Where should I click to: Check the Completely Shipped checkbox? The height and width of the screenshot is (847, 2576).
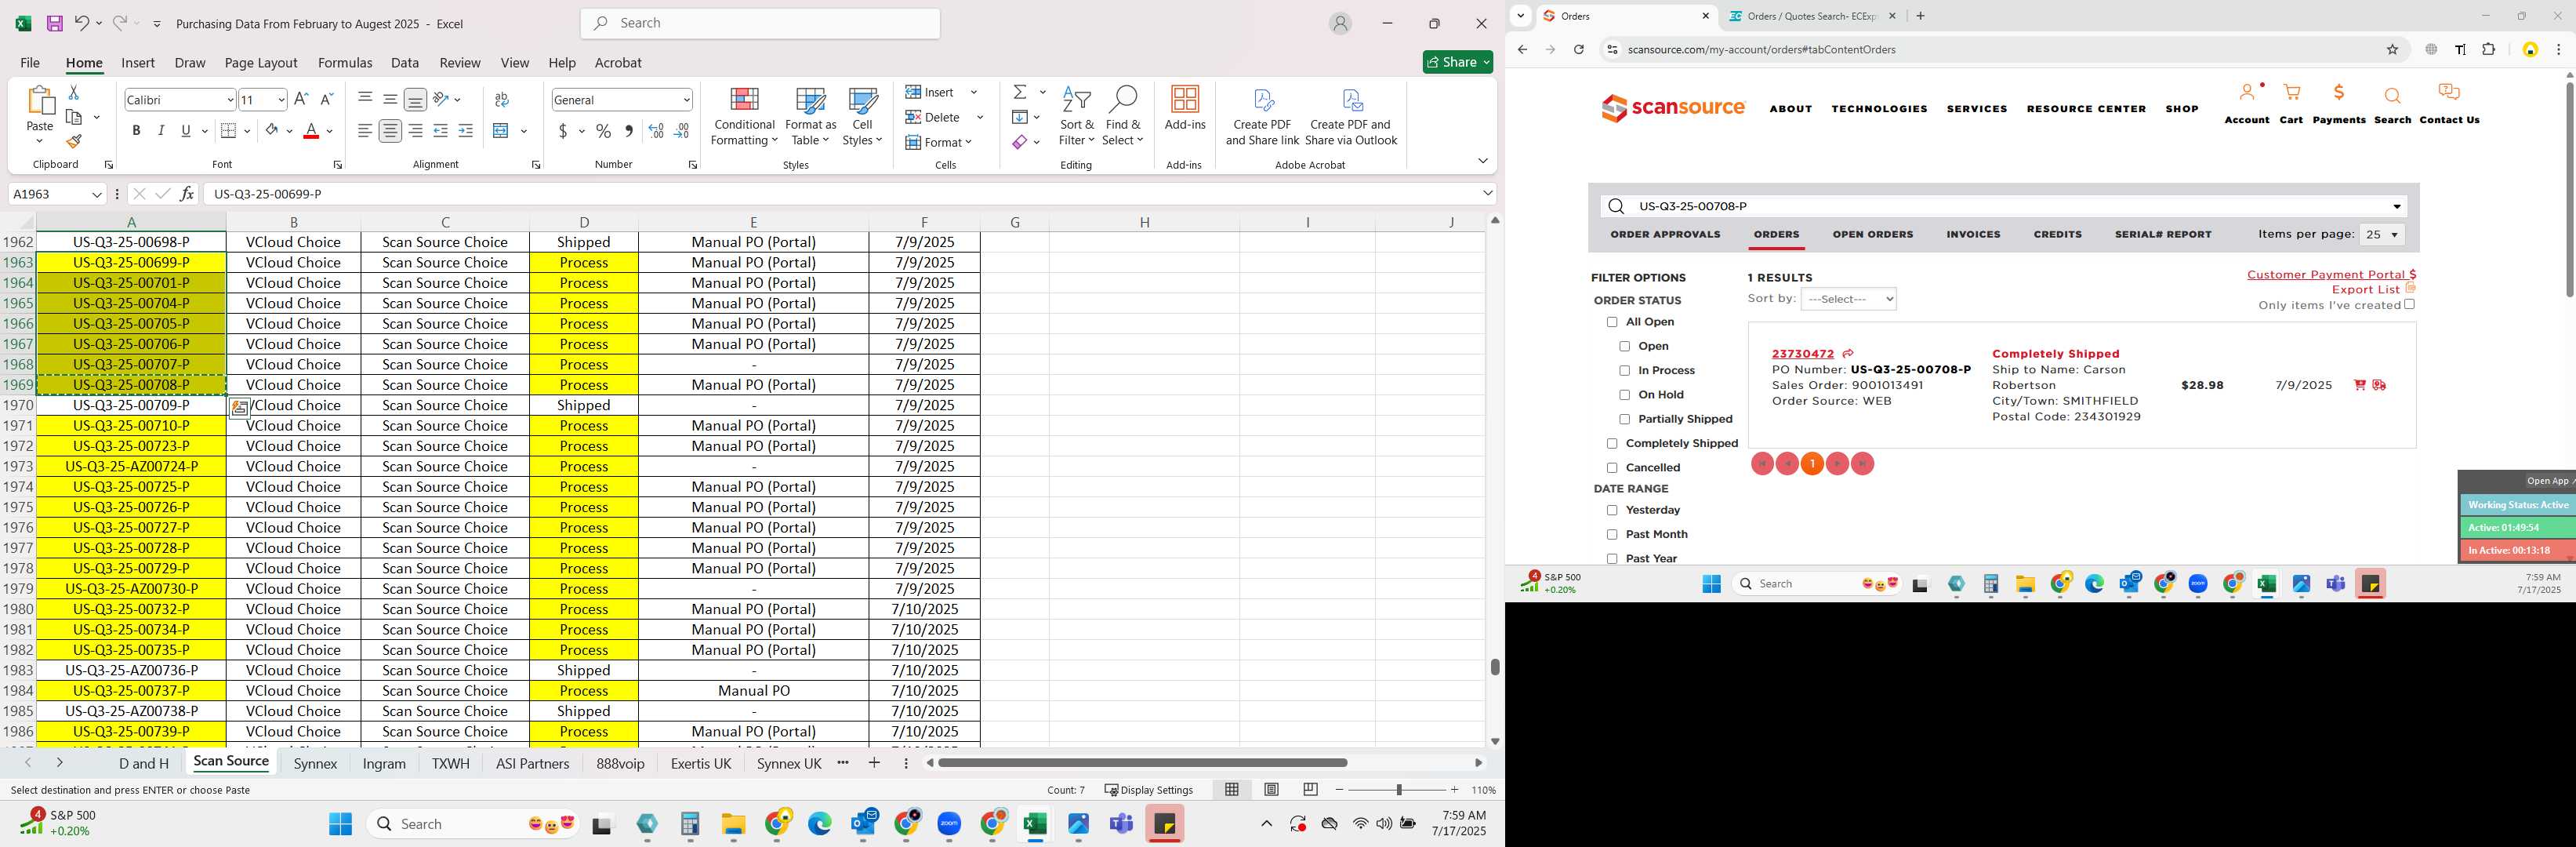(1612, 444)
